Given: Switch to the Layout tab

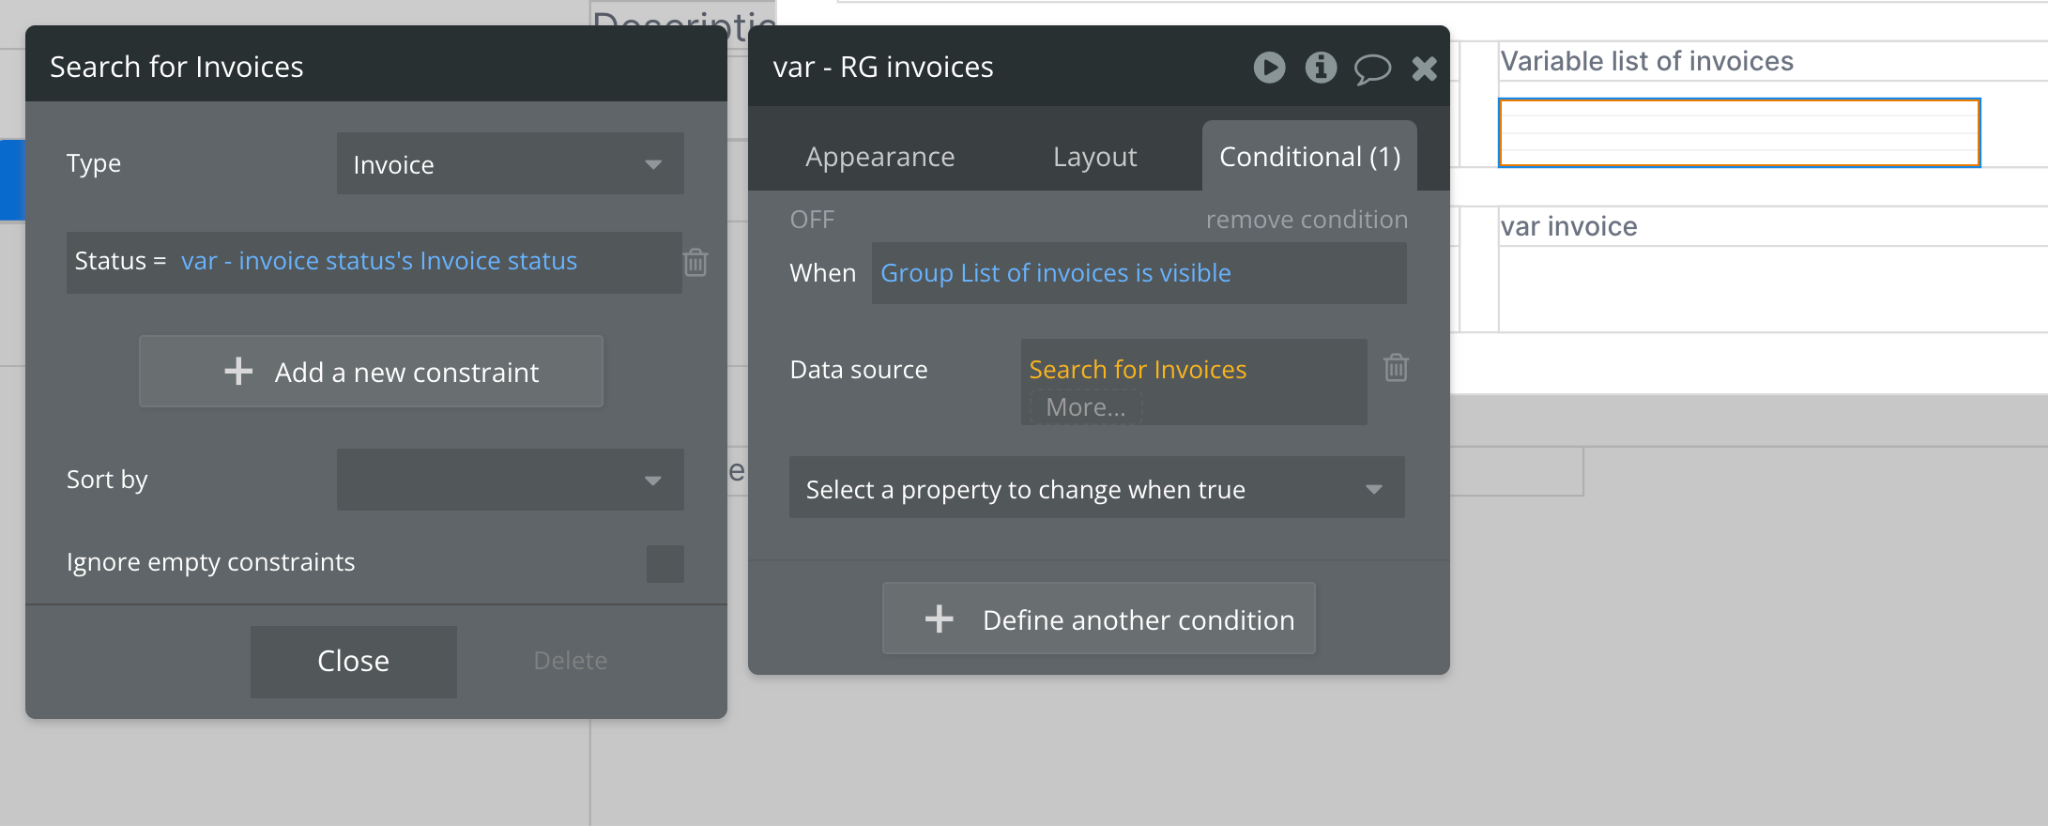Looking at the screenshot, I should (1094, 157).
